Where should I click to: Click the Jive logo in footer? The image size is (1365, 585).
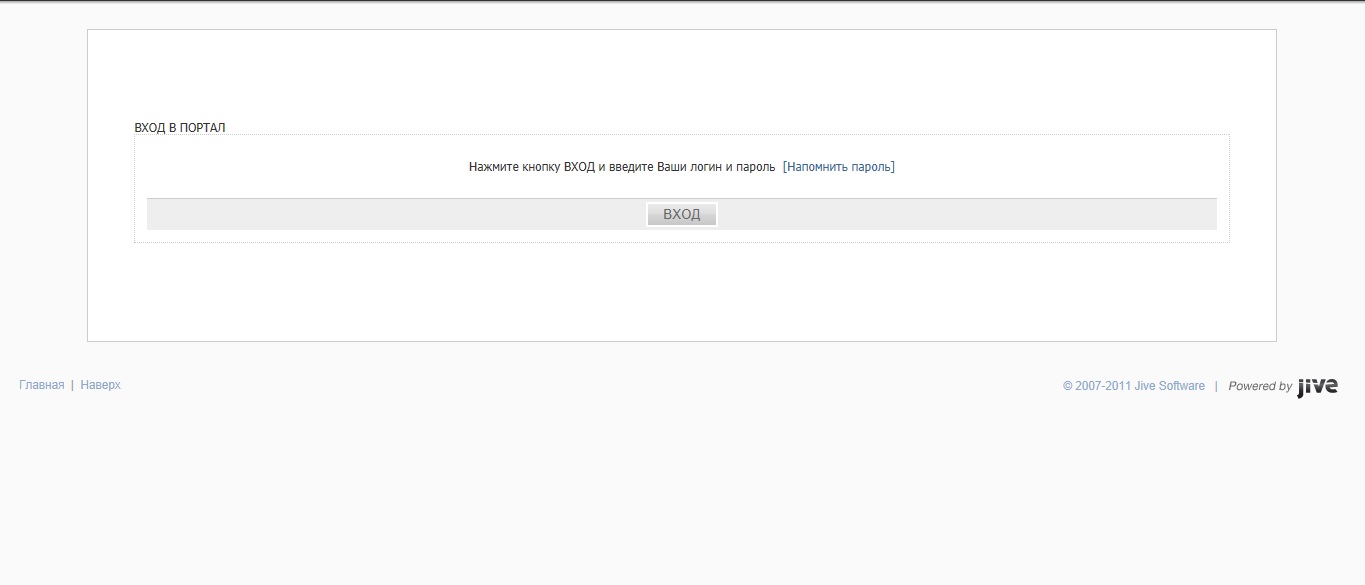coord(1317,387)
